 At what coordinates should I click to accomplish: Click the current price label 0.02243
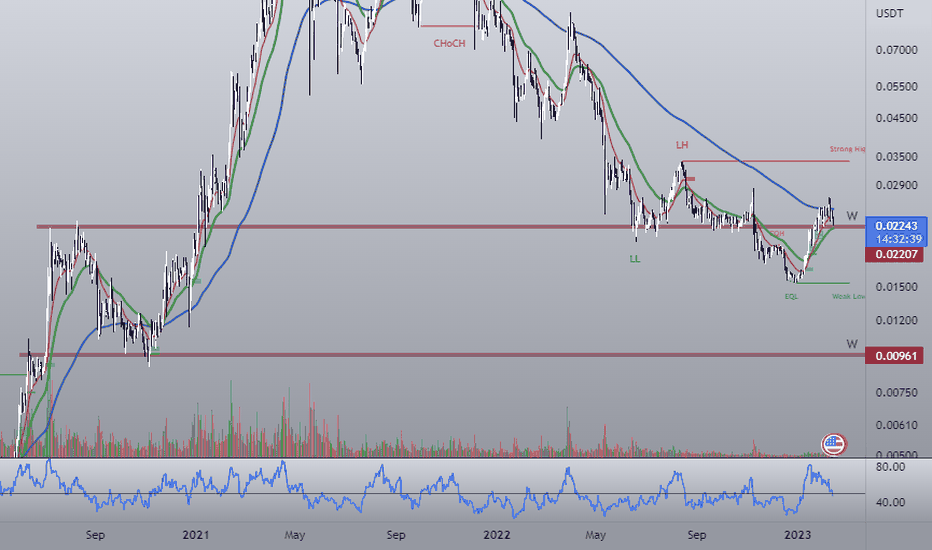[x=896, y=226]
